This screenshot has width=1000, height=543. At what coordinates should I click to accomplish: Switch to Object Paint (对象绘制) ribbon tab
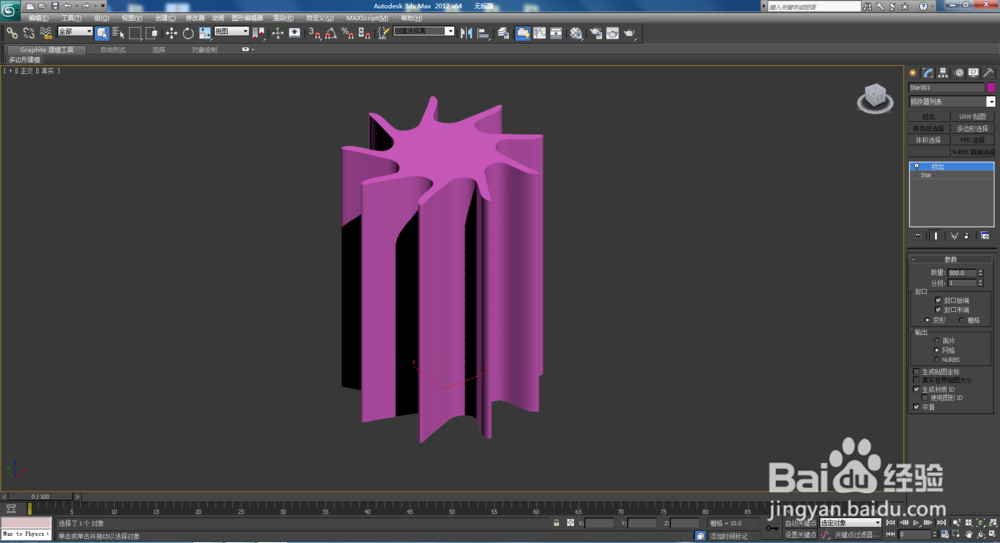tap(204, 50)
